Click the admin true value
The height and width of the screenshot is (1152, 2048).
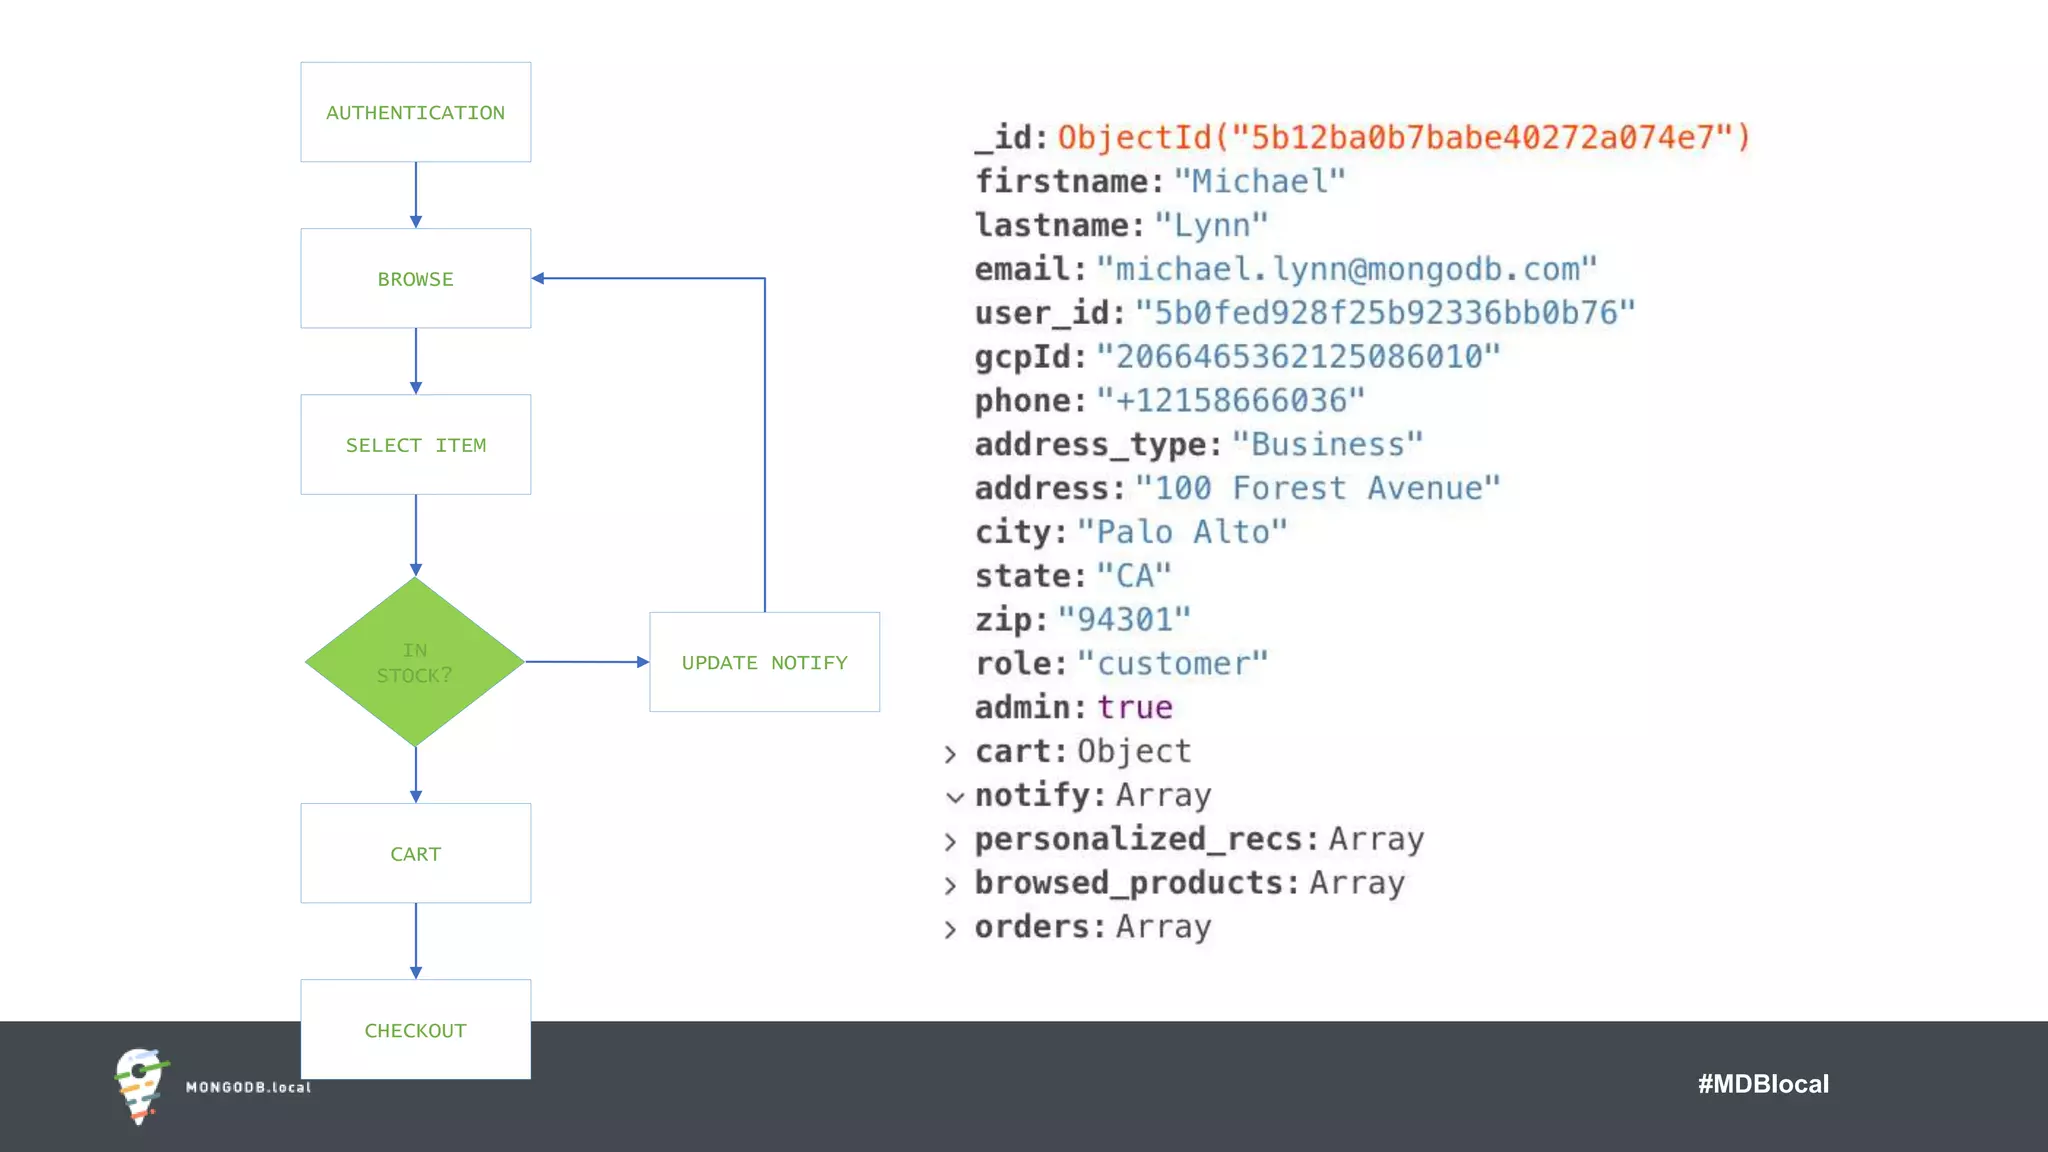tap(1134, 707)
